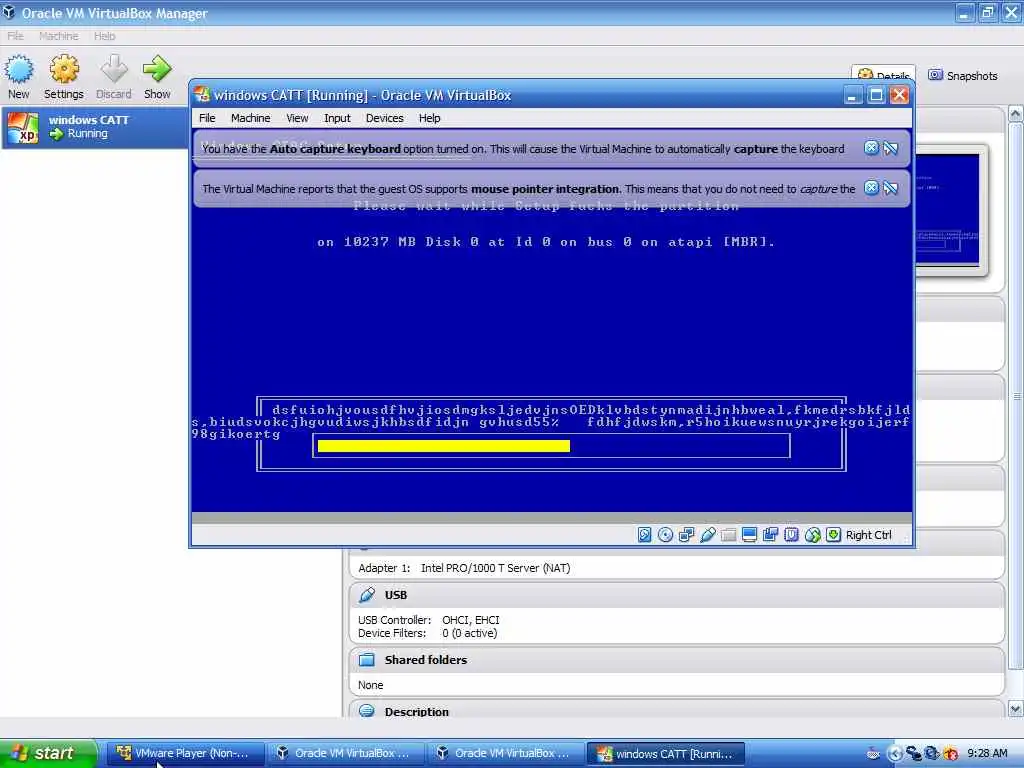The width and height of the screenshot is (1024, 768).
Task: Open Input menu in VM window
Action: 337,118
